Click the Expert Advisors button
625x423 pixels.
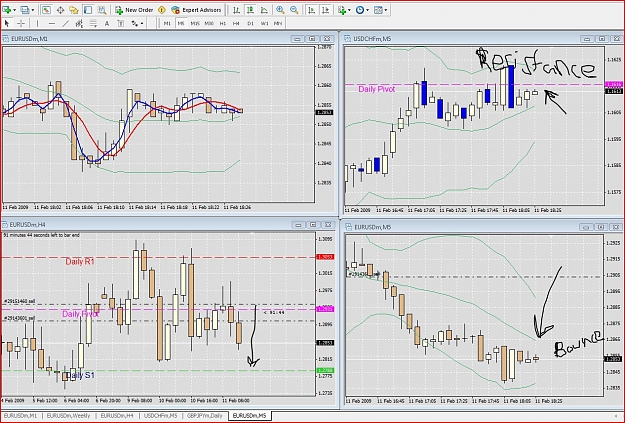(196, 10)
